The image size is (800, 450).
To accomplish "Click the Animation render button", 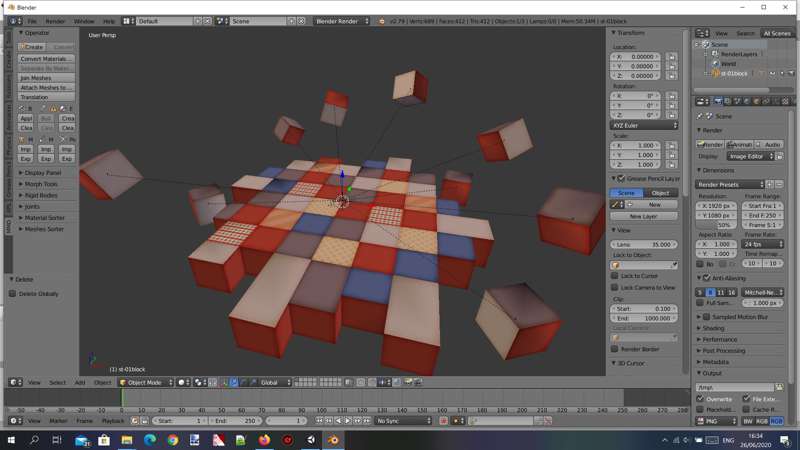I will [x=739, y=145].
